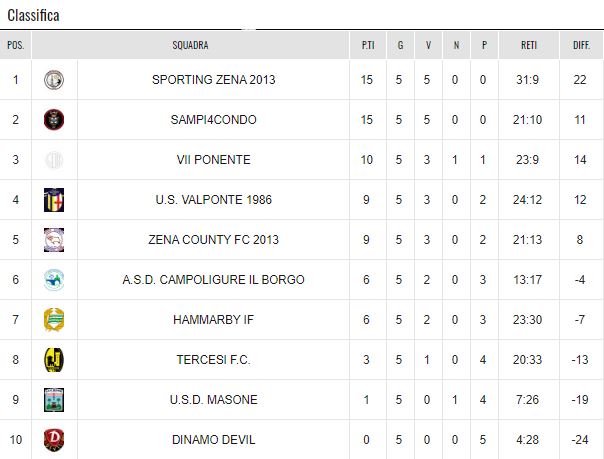Click the Classifica section title

pos(33,15)
